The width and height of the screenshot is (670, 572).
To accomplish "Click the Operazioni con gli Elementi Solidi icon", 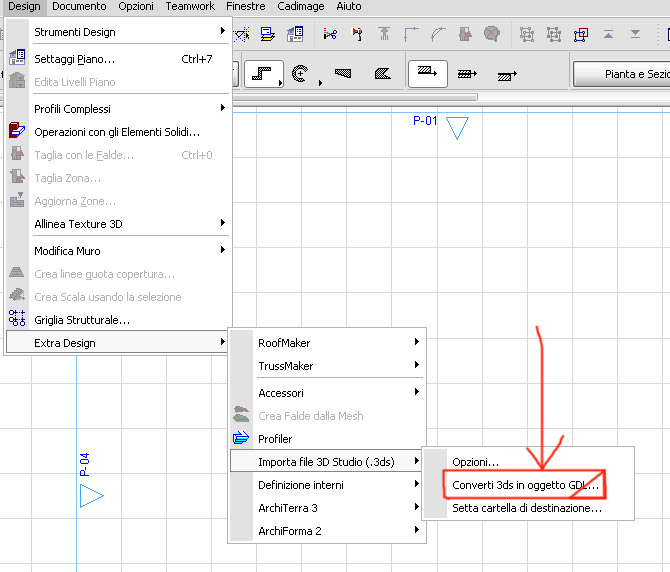I will point(16,132).
